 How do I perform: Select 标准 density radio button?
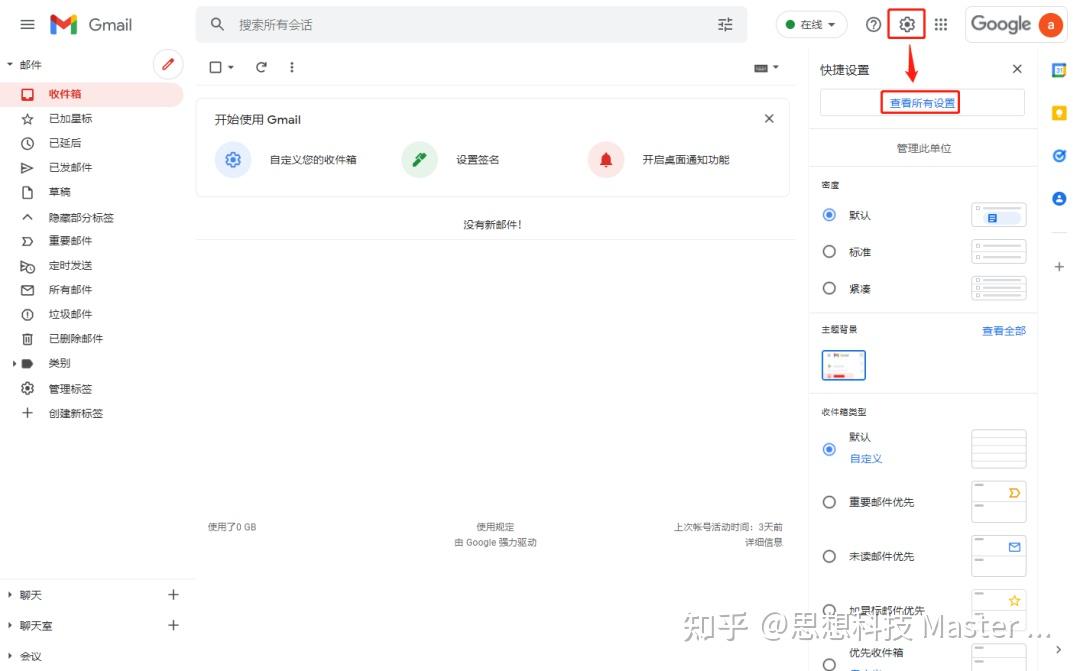tap(829, 251)
